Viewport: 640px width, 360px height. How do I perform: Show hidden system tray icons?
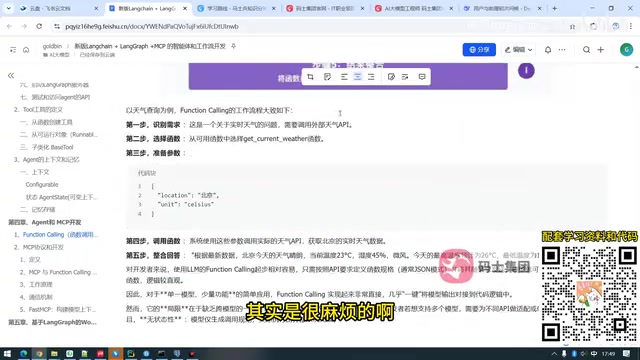pyautogui.click(x=554, y=353)
